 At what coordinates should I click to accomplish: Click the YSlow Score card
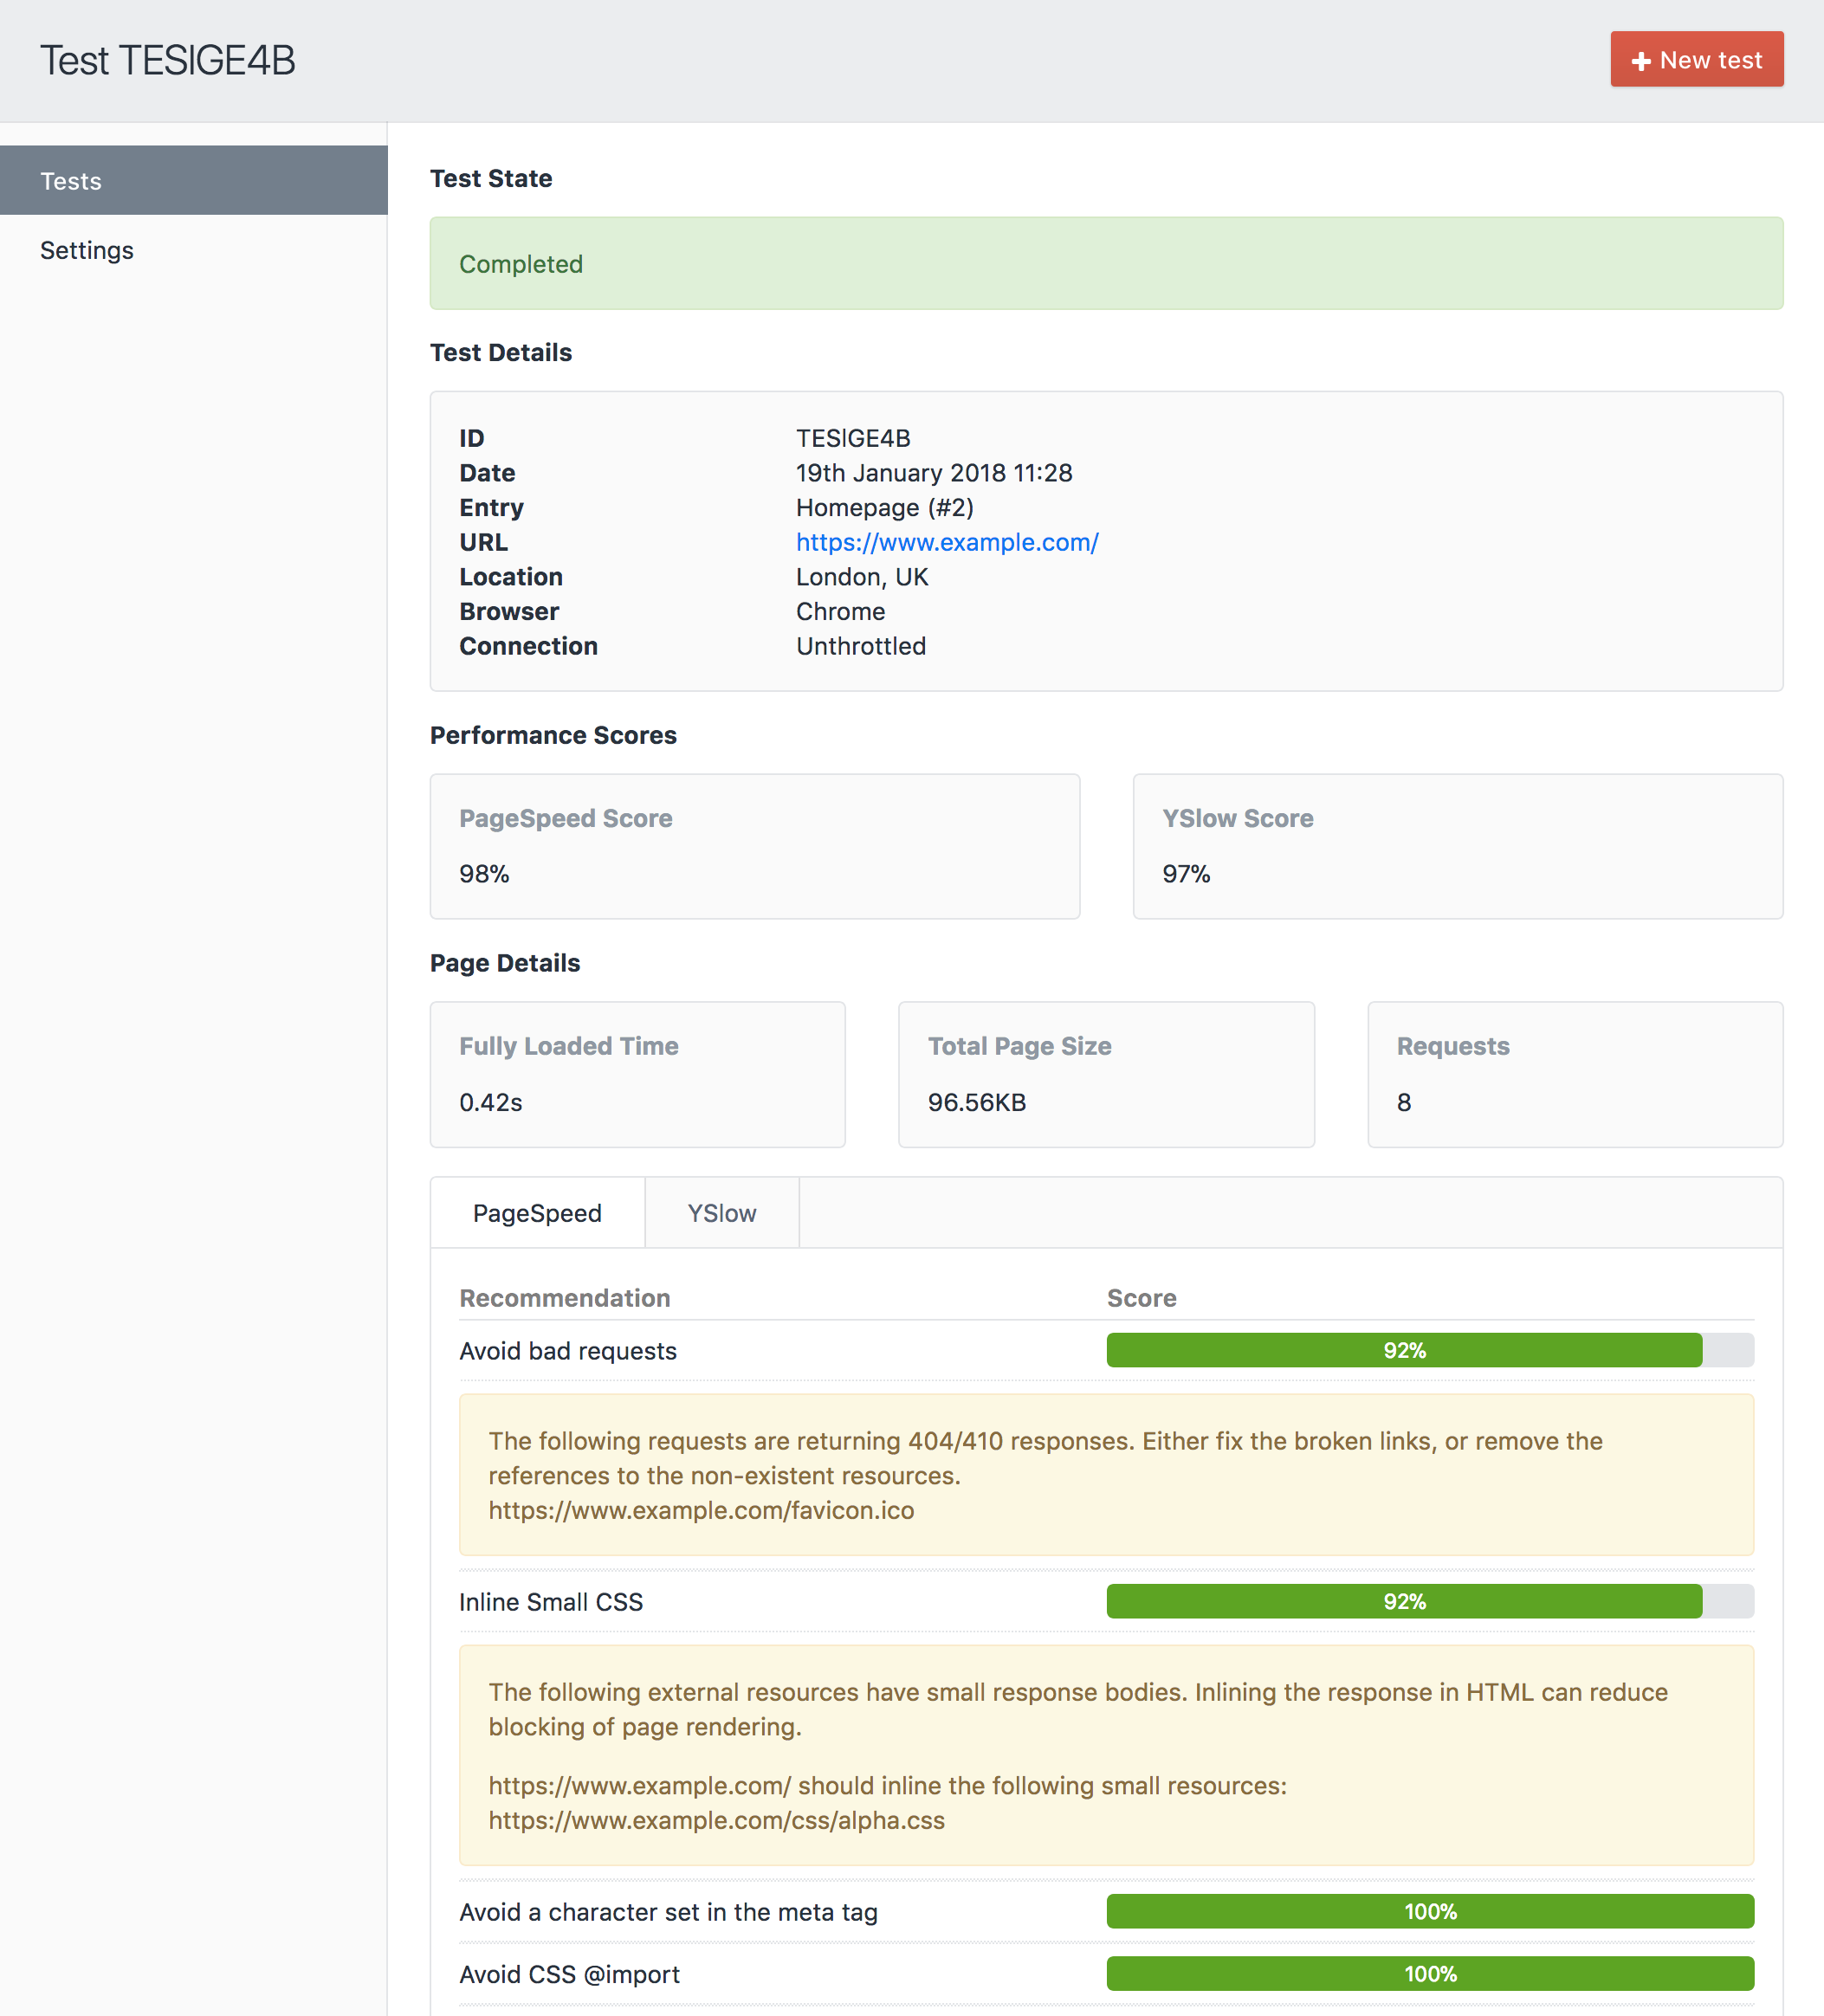point(1457,846)
